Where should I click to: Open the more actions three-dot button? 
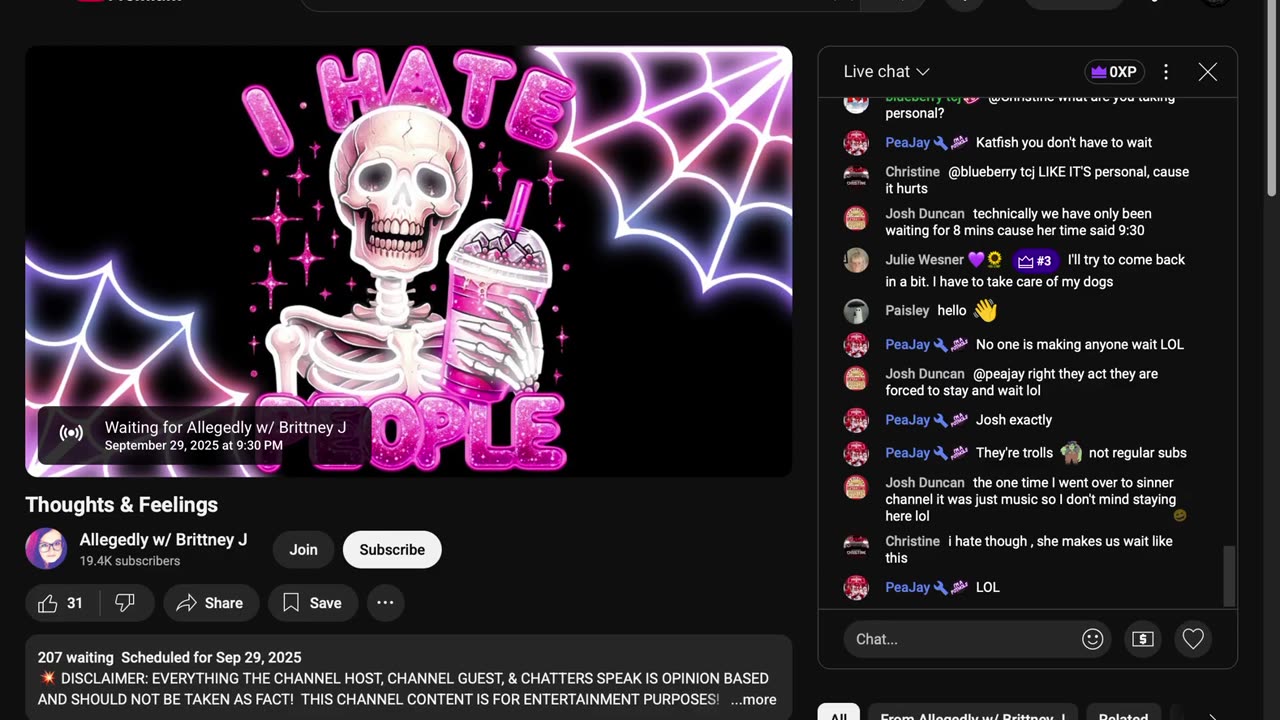[385, 603]
